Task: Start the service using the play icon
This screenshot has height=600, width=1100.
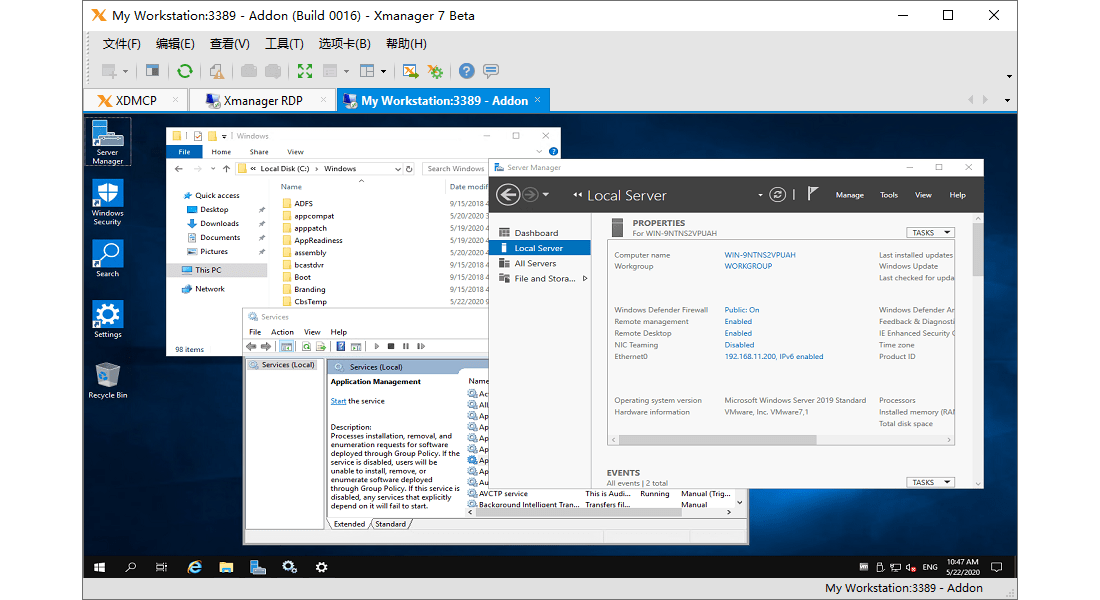Action: pos(377,346)
